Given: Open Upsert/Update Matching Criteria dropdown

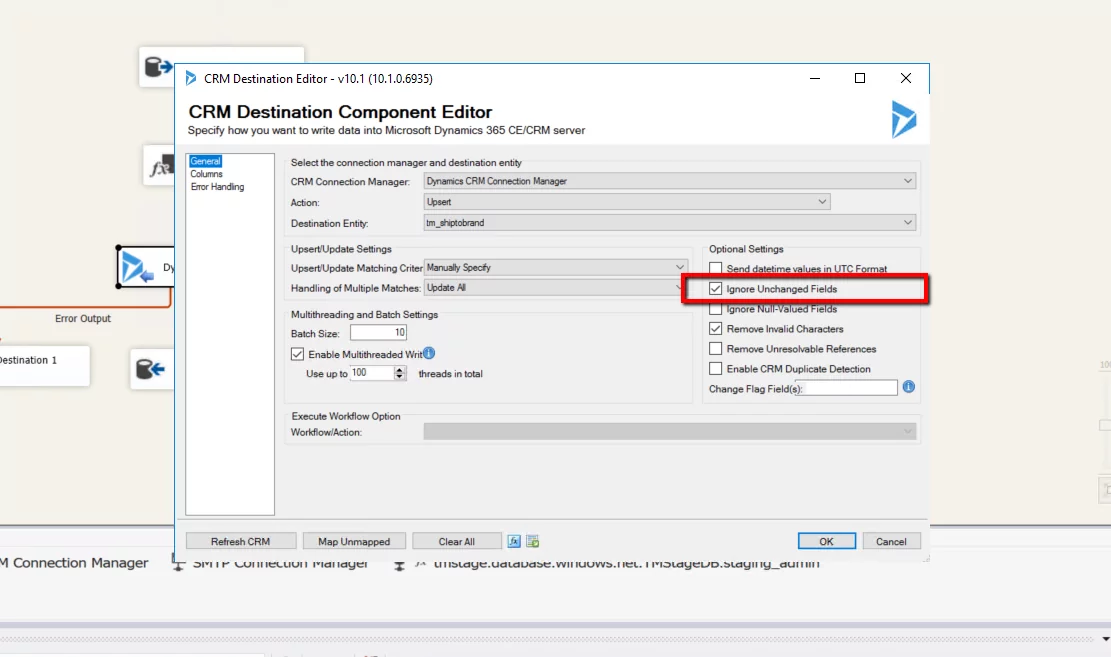Looking at the screenshot, I should tap(679, 267).
